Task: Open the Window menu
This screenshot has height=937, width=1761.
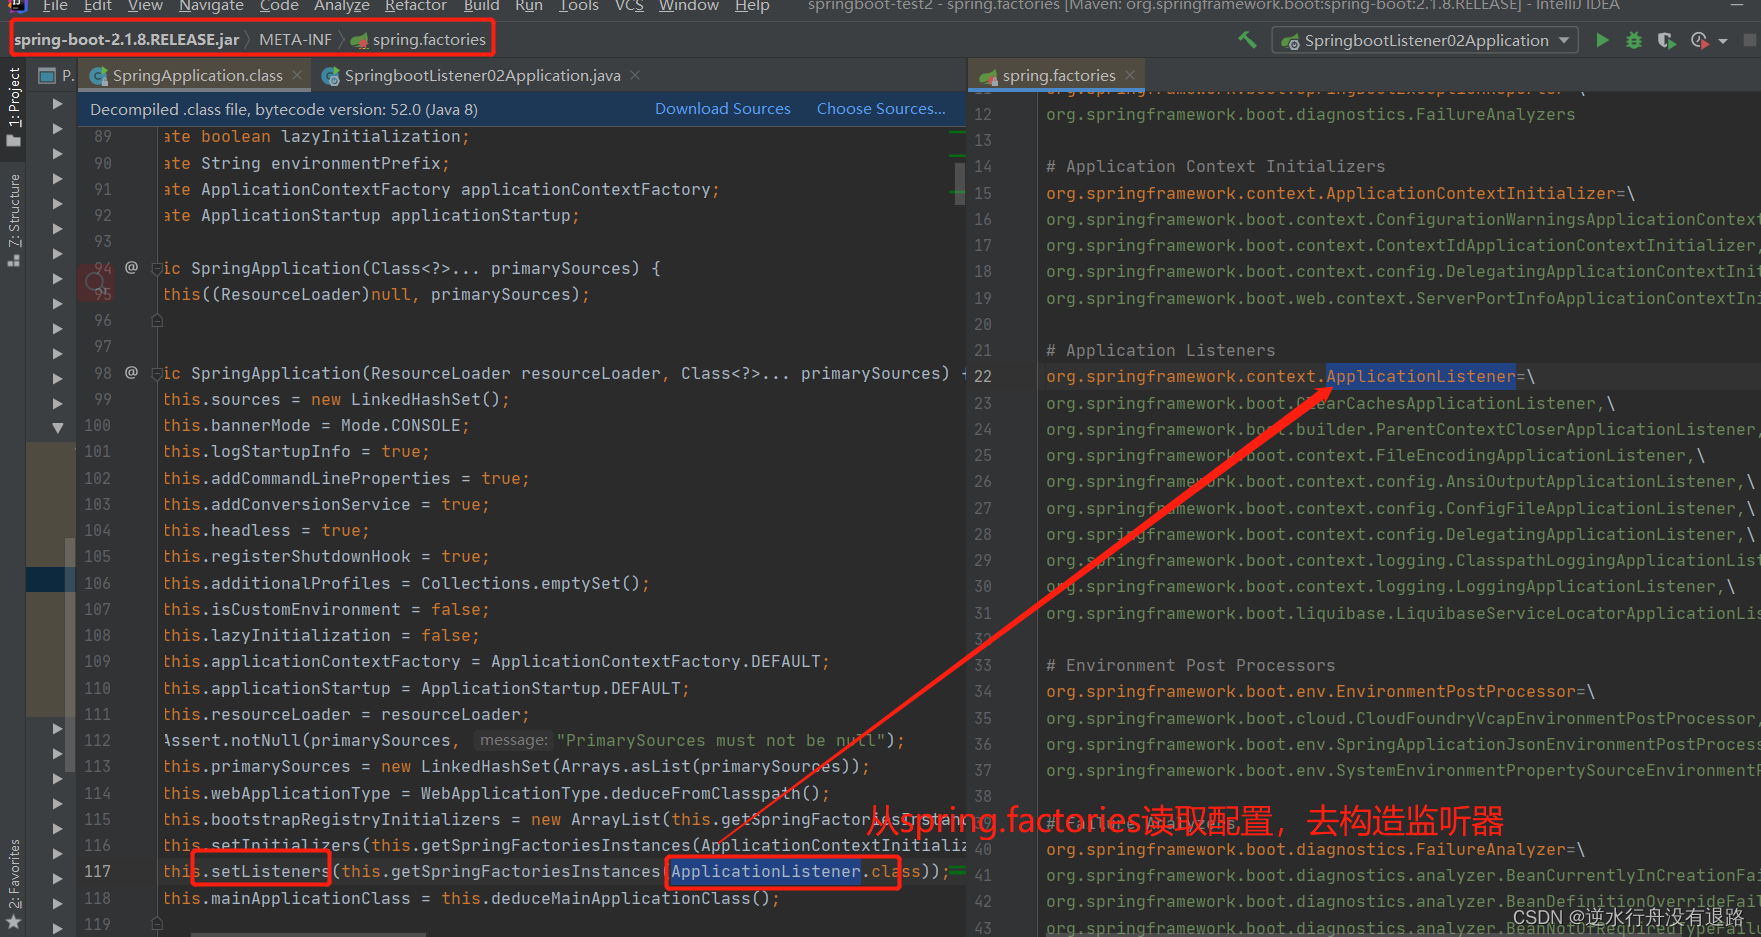Action: pyautogui.click(x=688, y=6)
